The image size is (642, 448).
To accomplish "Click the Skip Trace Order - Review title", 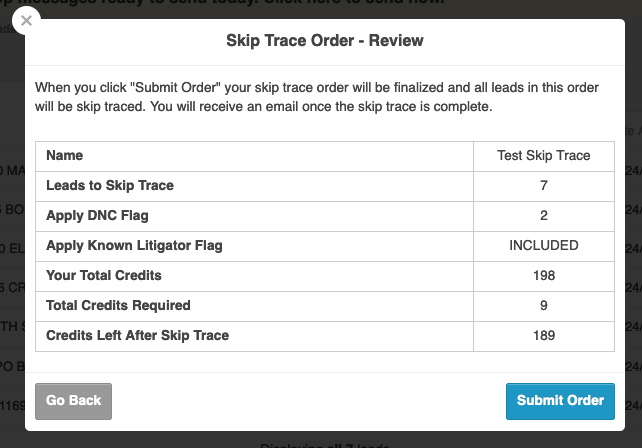I will [325, 41].
